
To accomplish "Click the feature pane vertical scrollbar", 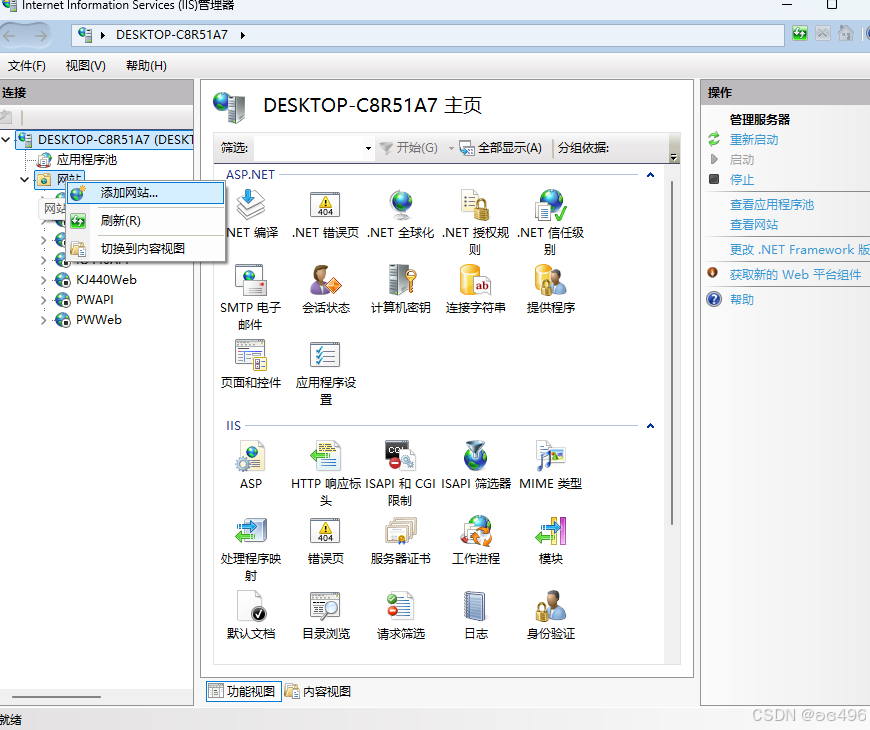I will pos(672,353).
